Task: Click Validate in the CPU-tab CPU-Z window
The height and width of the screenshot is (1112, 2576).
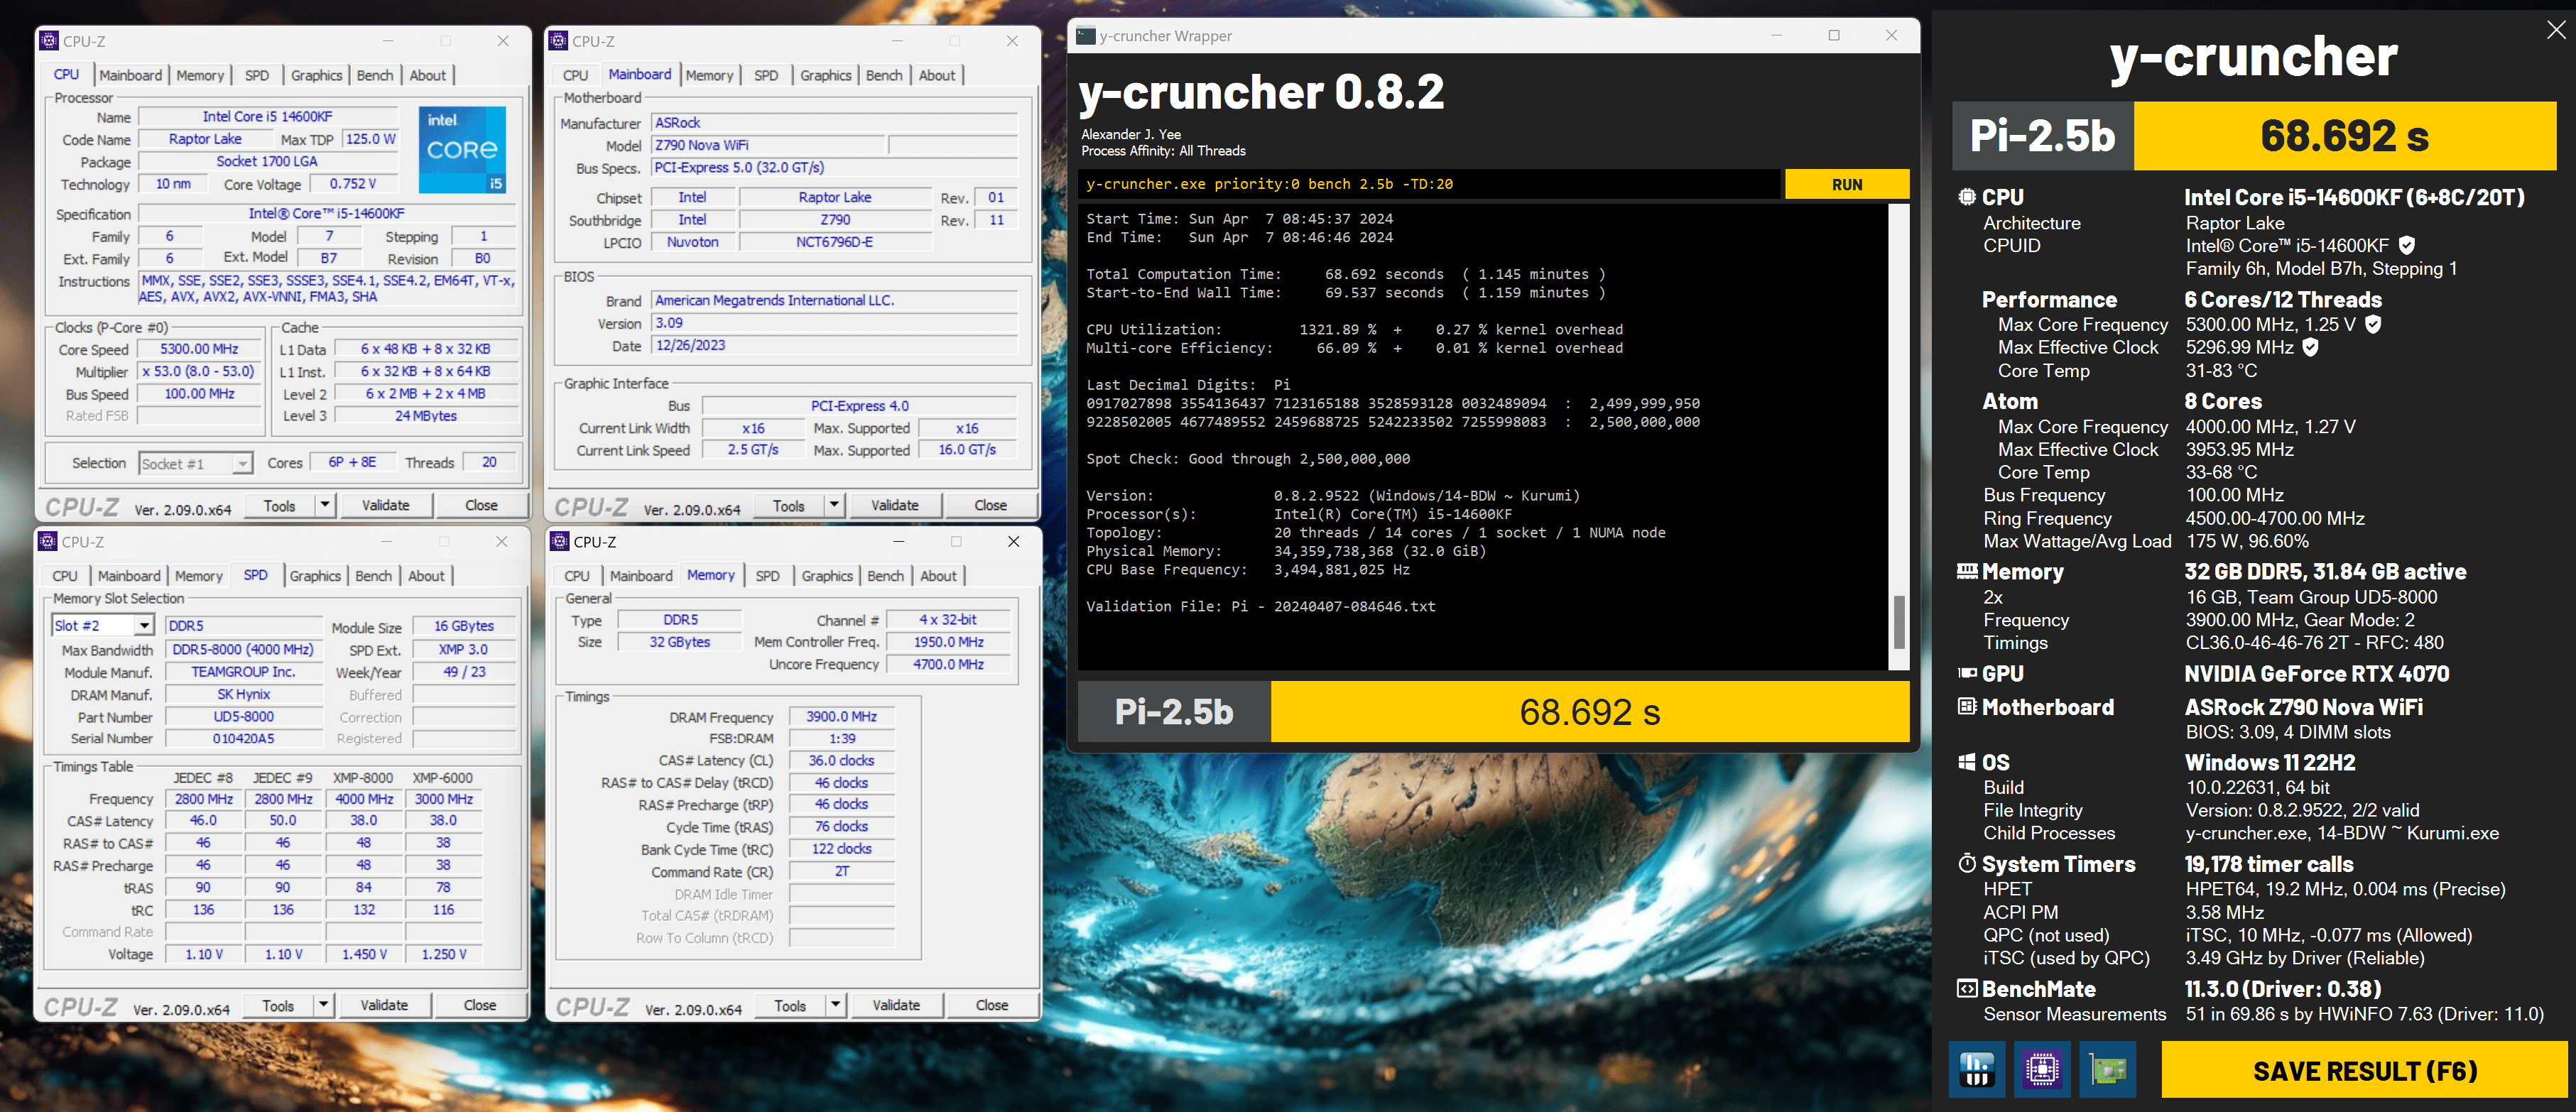Action: pyautogui.click(x=385, y=505)
